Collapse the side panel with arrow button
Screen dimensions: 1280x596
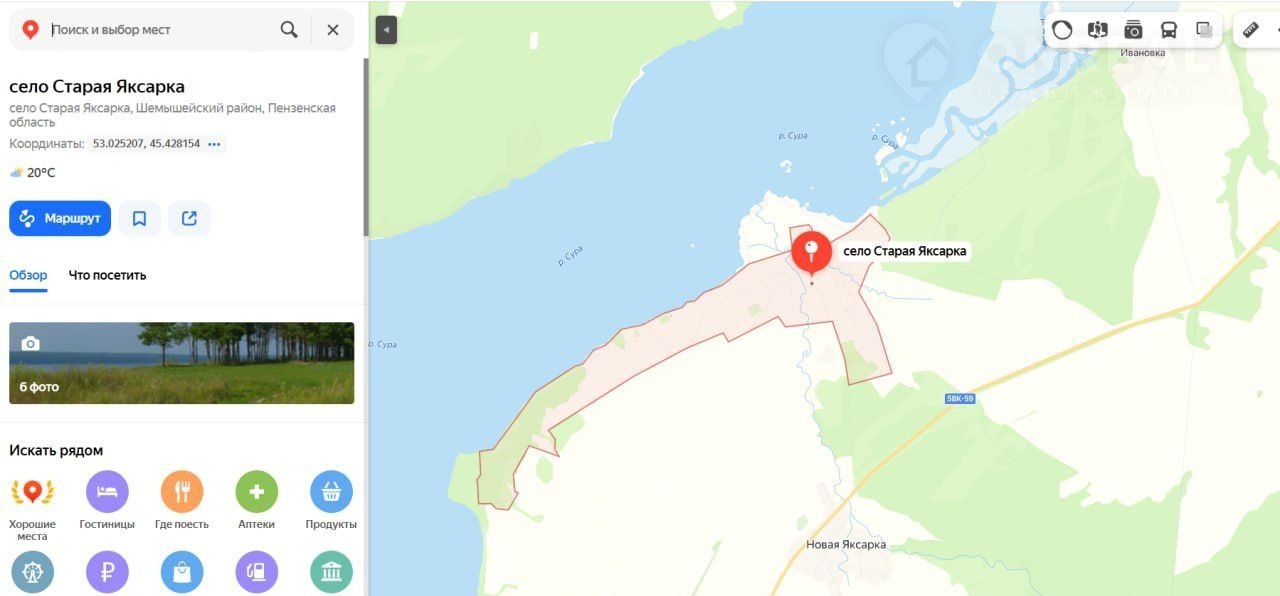click(386, 30)
